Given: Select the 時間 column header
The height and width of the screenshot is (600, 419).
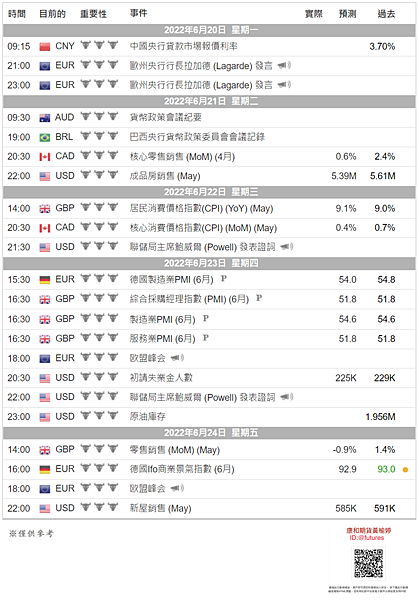Looking at the screenshot, I should pos(17,14).
